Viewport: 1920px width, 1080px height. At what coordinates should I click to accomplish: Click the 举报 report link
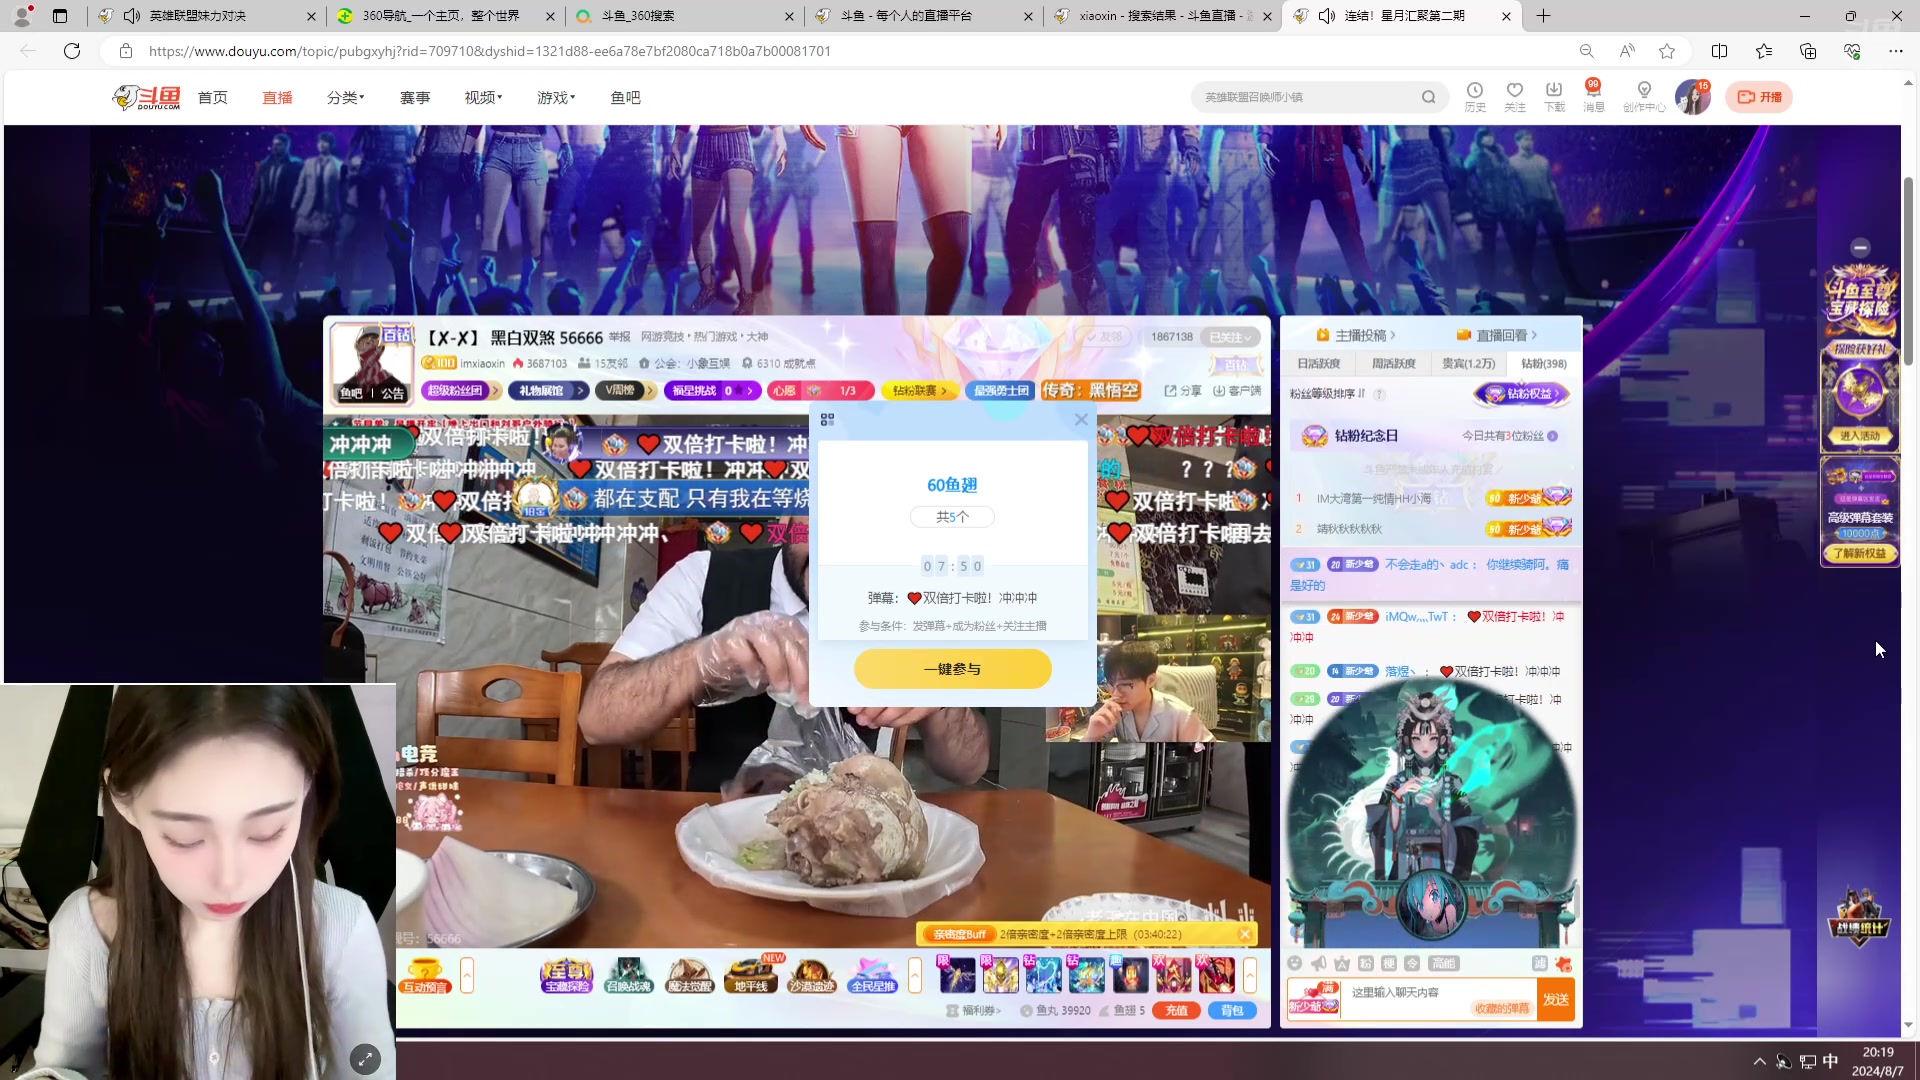click(x=620, y=337)
